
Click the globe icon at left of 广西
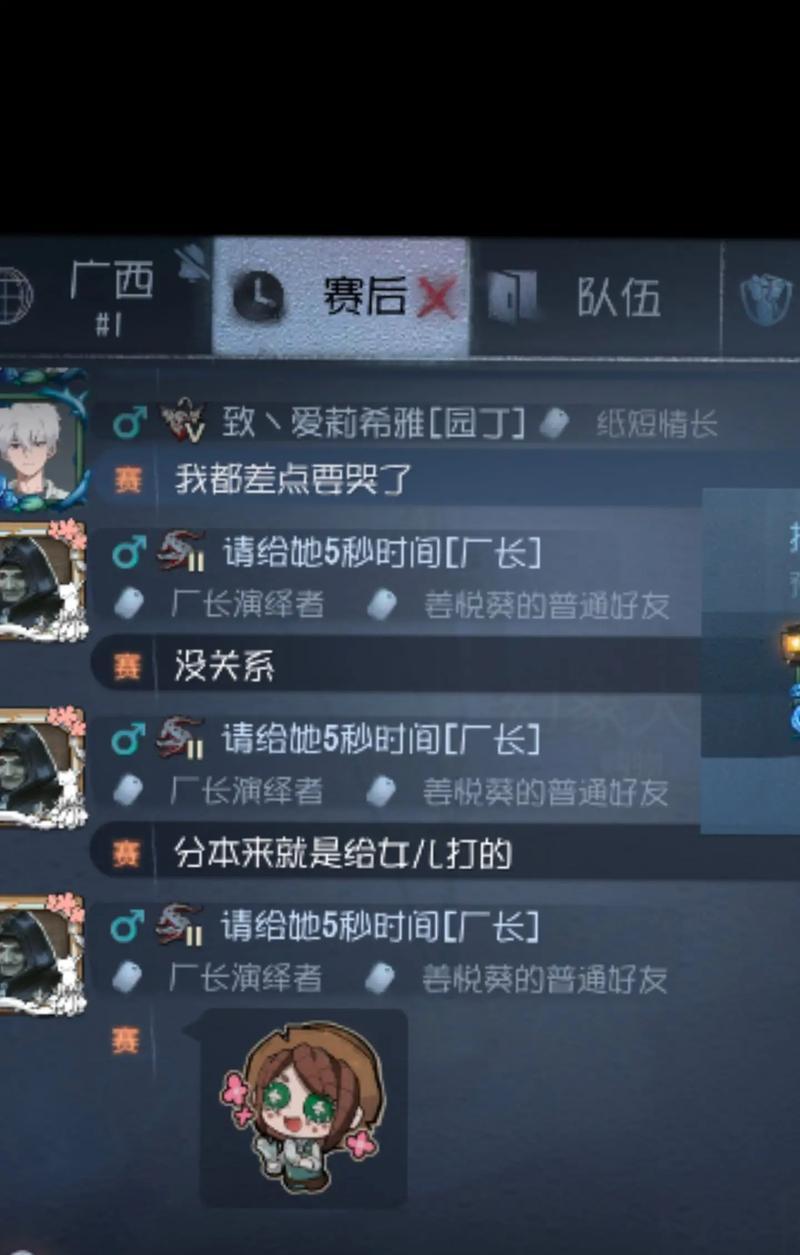click(x=14, y=296)
